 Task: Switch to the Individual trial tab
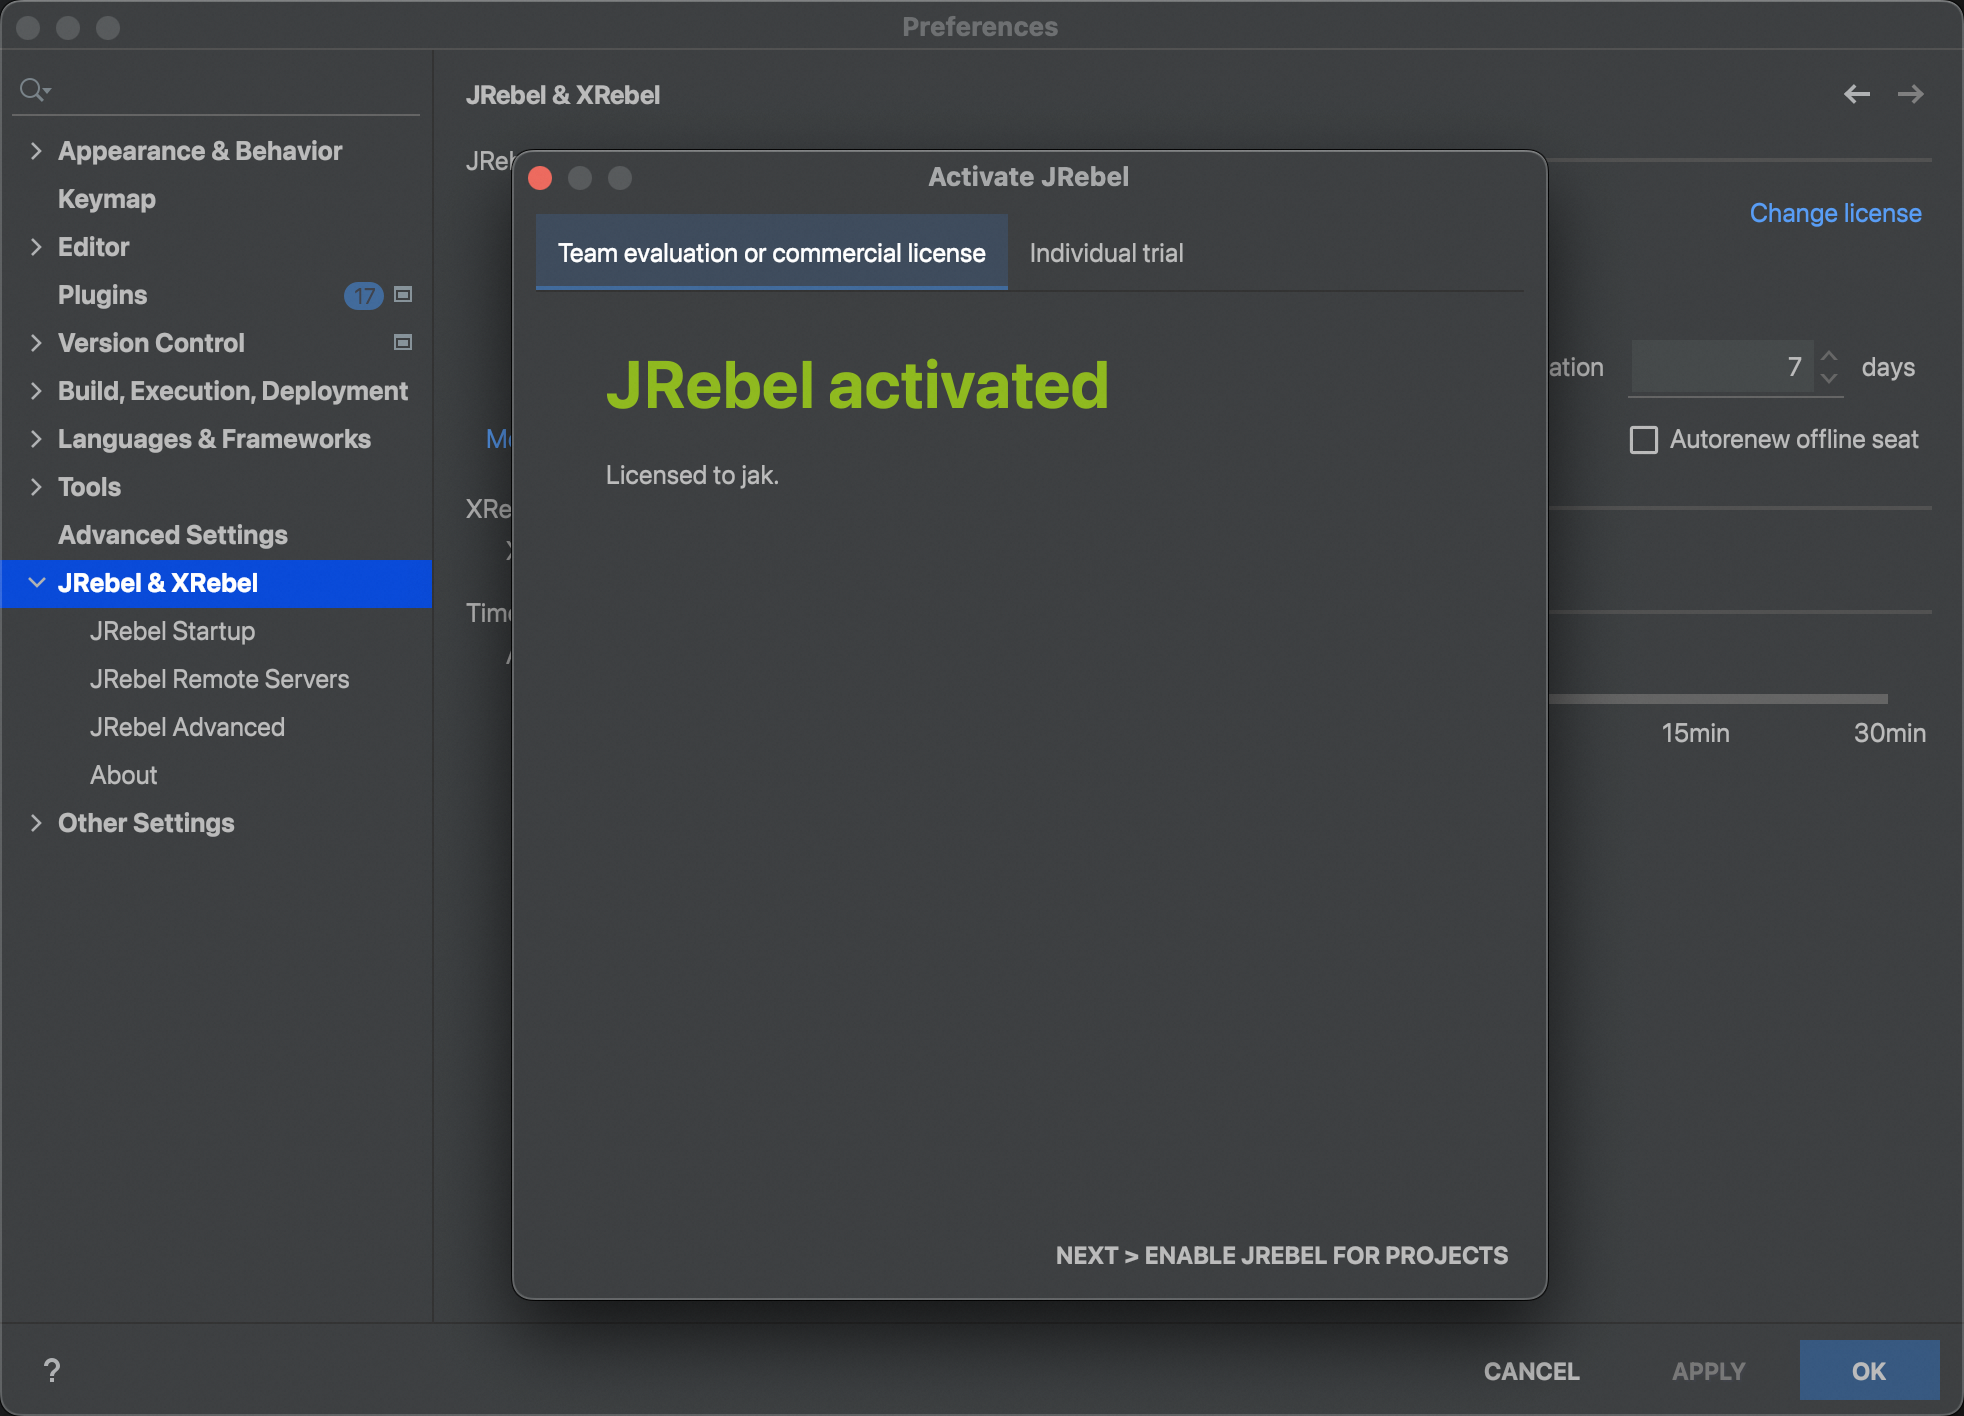click(1105, 253)
